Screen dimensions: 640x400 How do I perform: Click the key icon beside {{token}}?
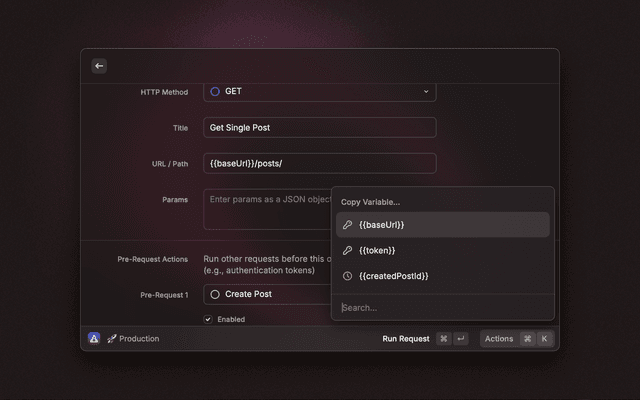coord(347,250)
